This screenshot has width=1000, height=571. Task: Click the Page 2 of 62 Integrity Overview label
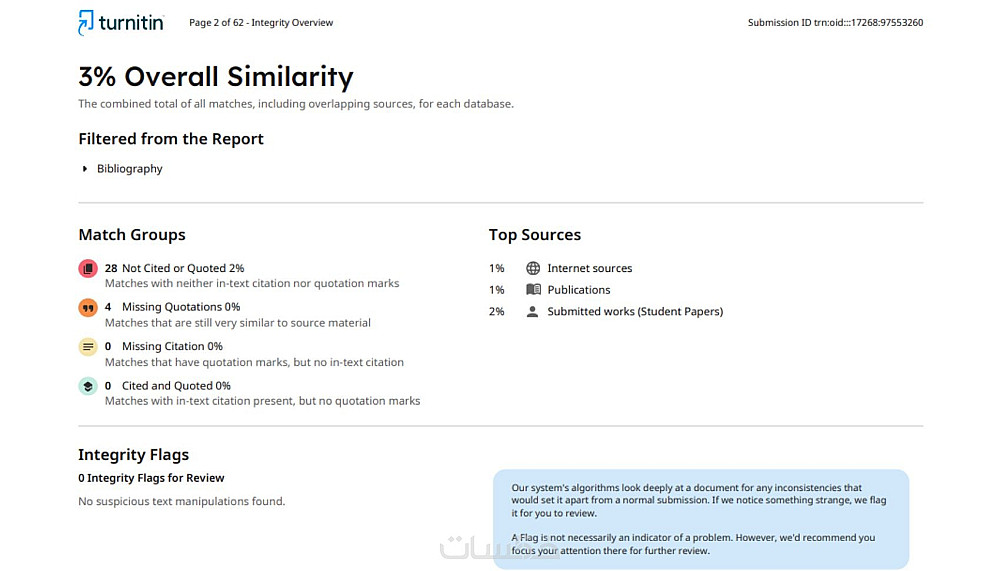[261, 23]
